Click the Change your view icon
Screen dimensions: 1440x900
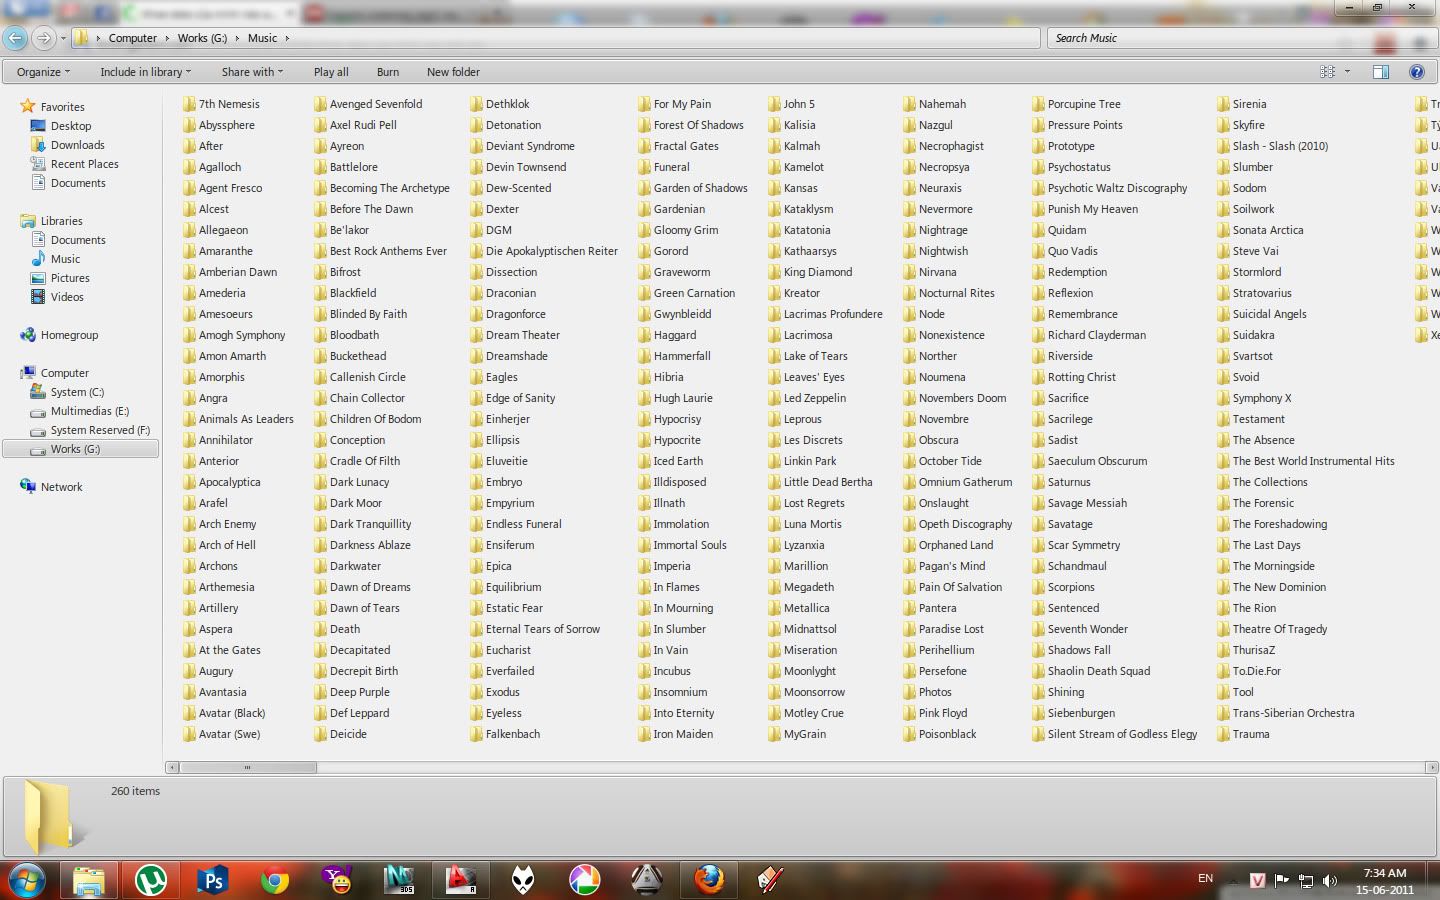1327,72
